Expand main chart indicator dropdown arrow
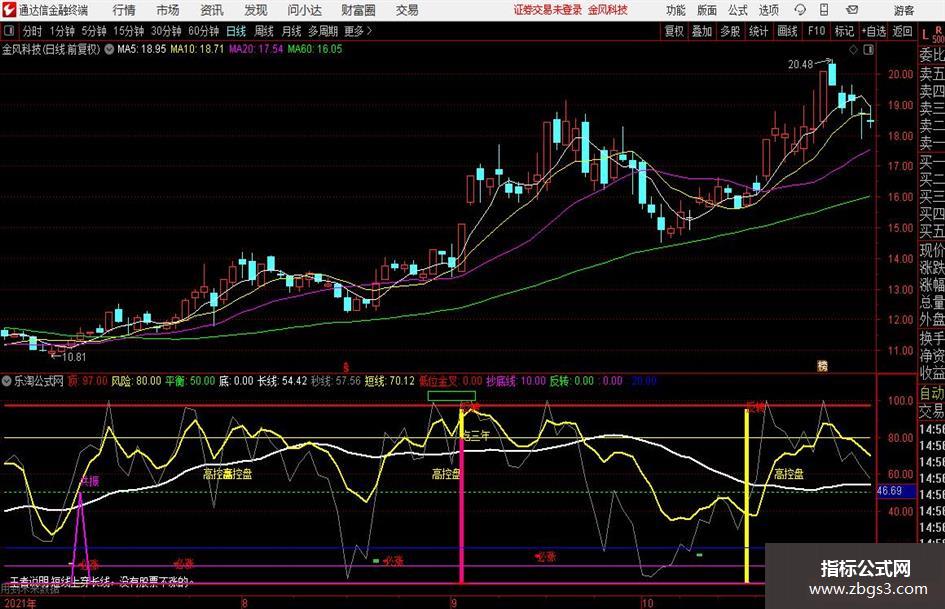Image resolution: width=945 pixels, height=609 pixels. (x=109, y=49)
